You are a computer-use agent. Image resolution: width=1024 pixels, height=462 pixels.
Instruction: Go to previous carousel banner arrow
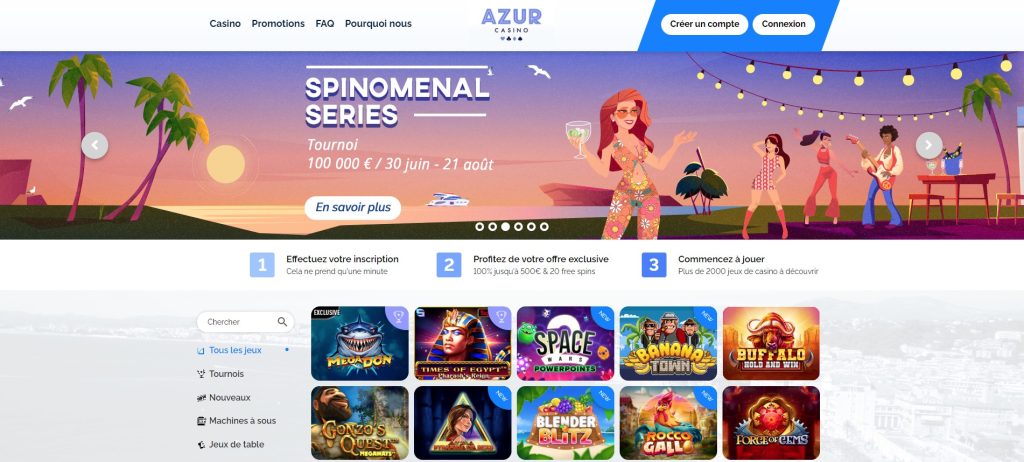pos(95,145)
